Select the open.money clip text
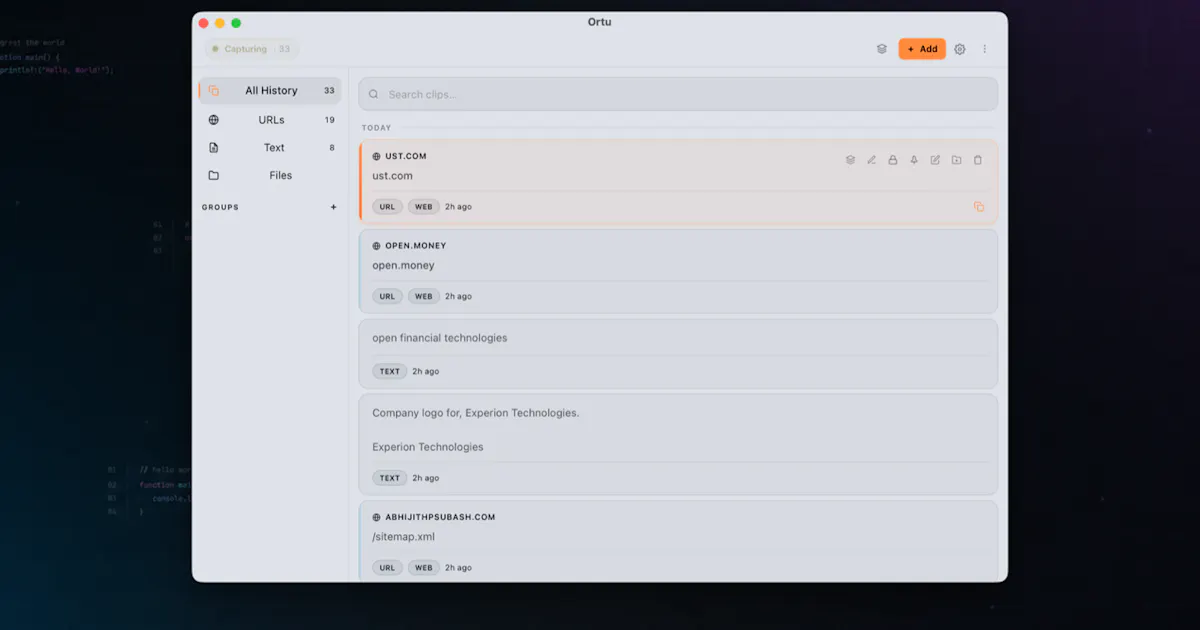Viewport: 1200px width, 630px height. pyautogui.click(x=403, y=266)
